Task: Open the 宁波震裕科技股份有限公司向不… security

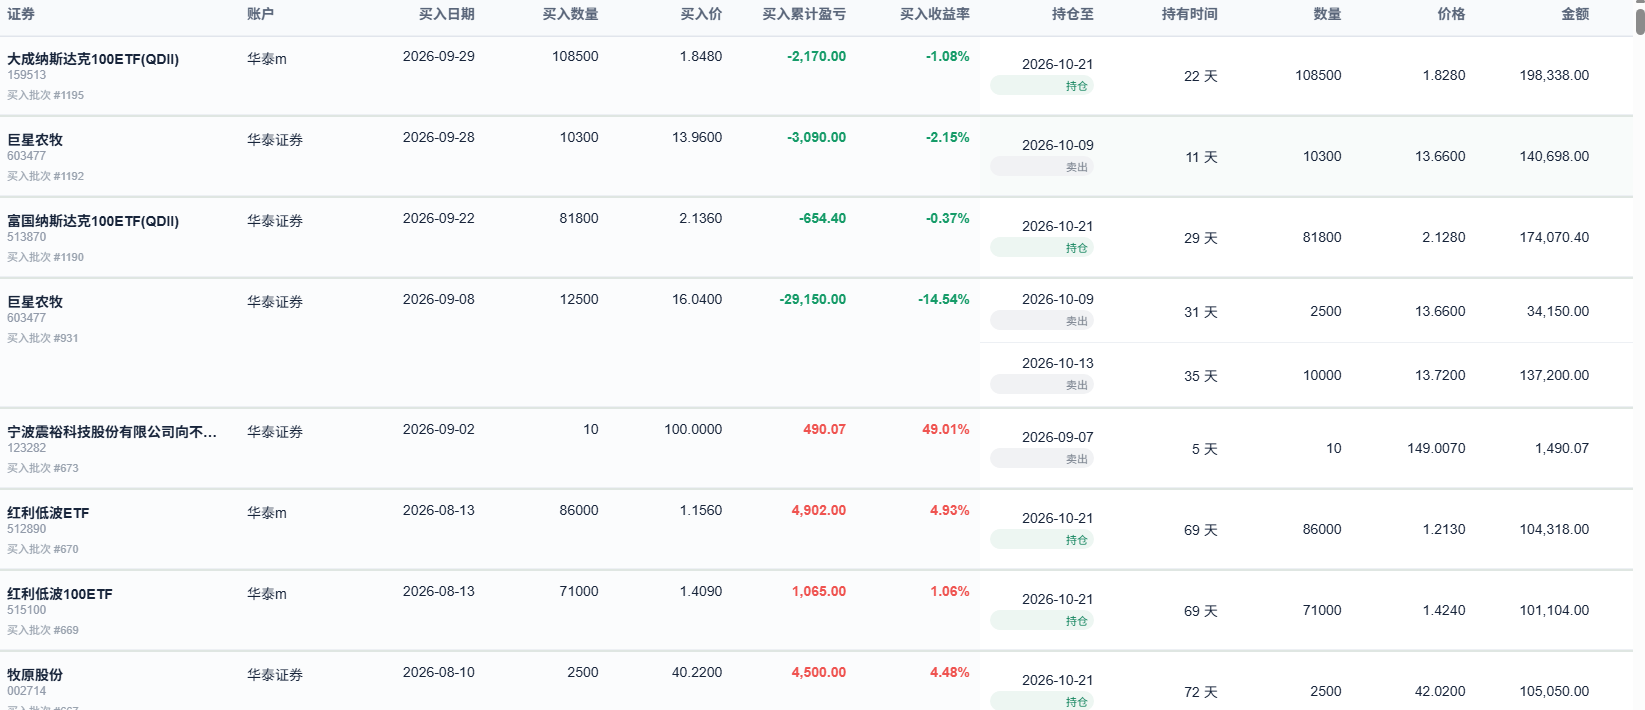Action: (x=112, y=432)
